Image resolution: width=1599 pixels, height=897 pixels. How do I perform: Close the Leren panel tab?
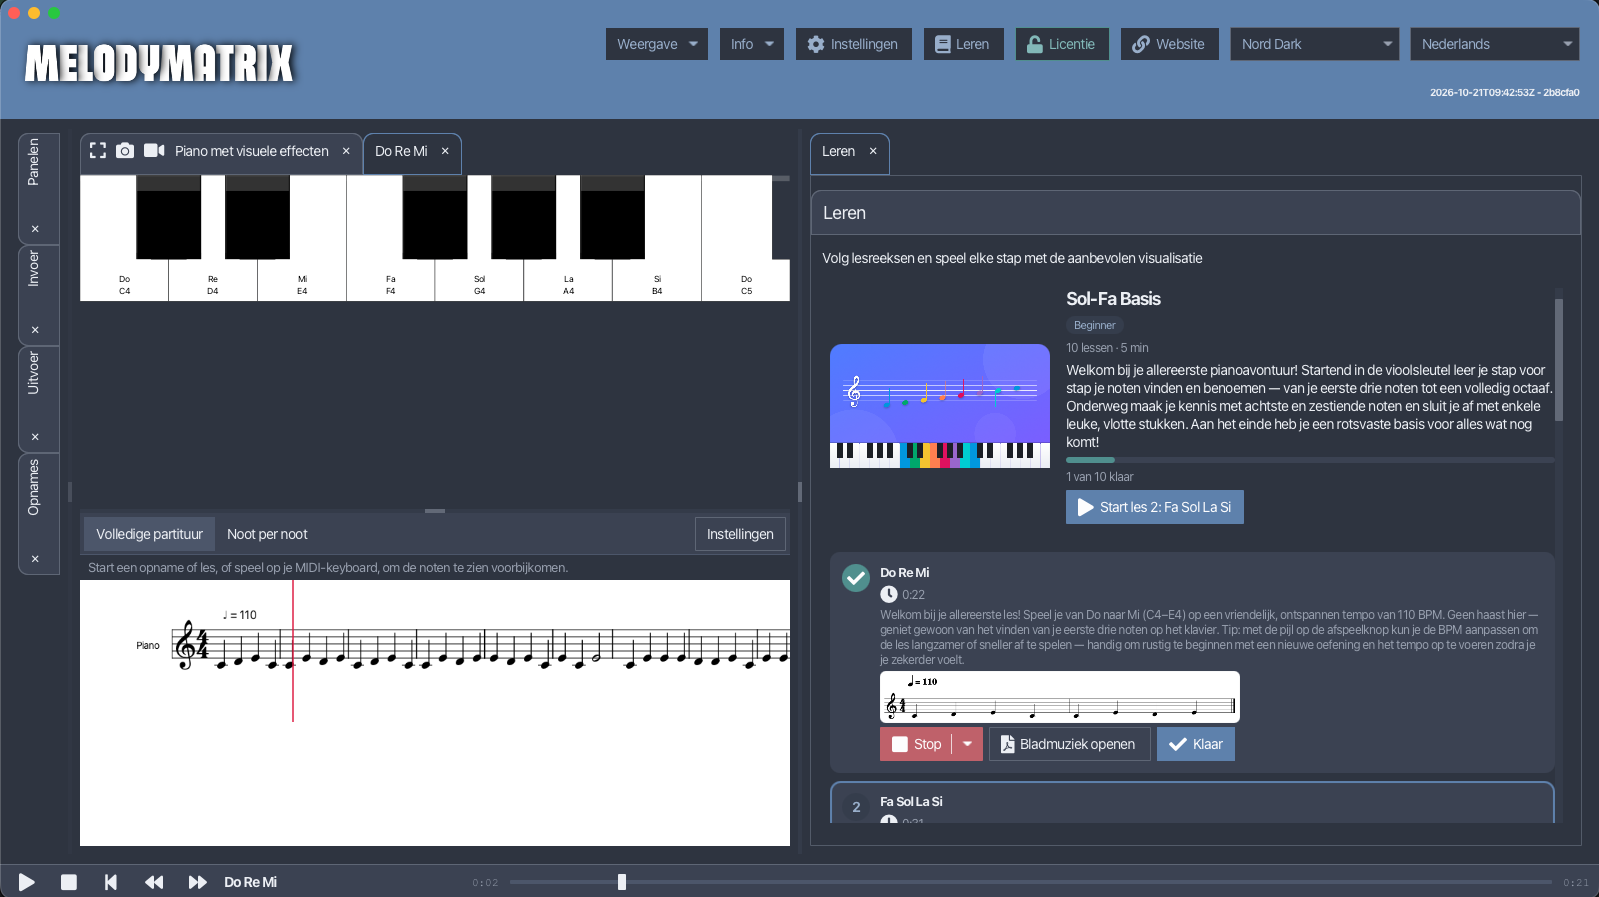[x=873, y=151]
